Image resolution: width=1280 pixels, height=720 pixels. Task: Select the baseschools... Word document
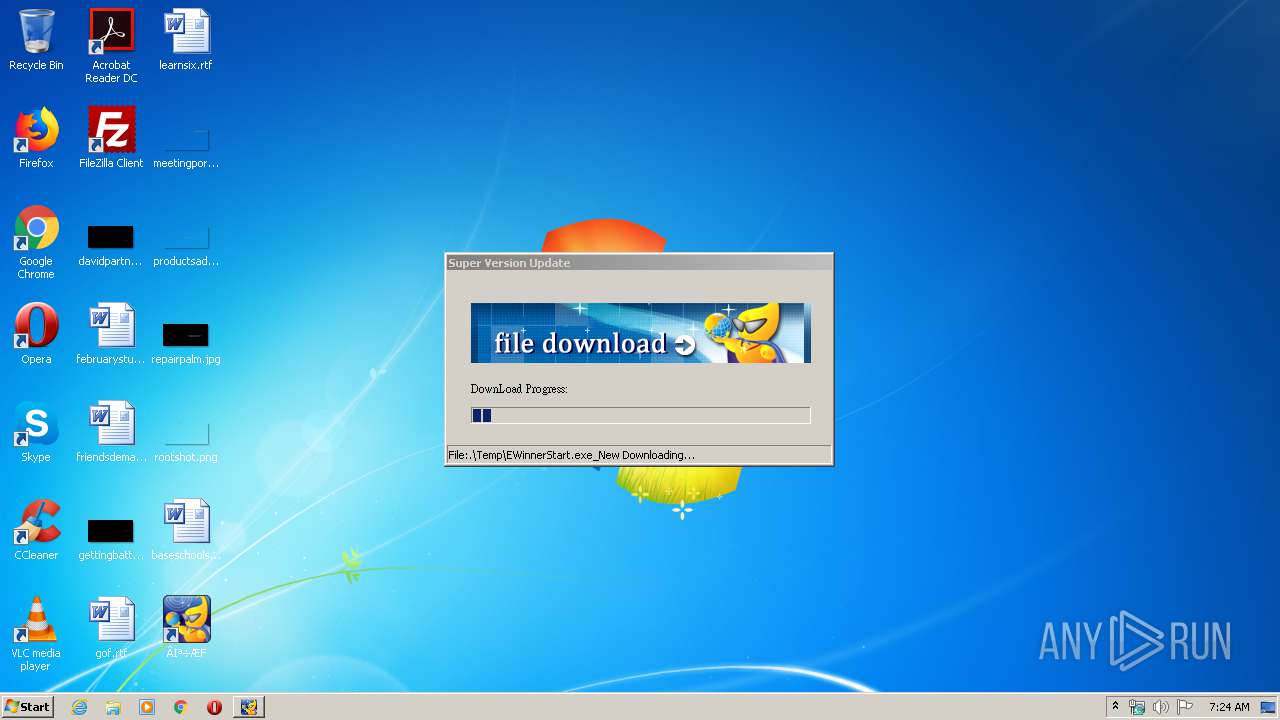[186, 530]
